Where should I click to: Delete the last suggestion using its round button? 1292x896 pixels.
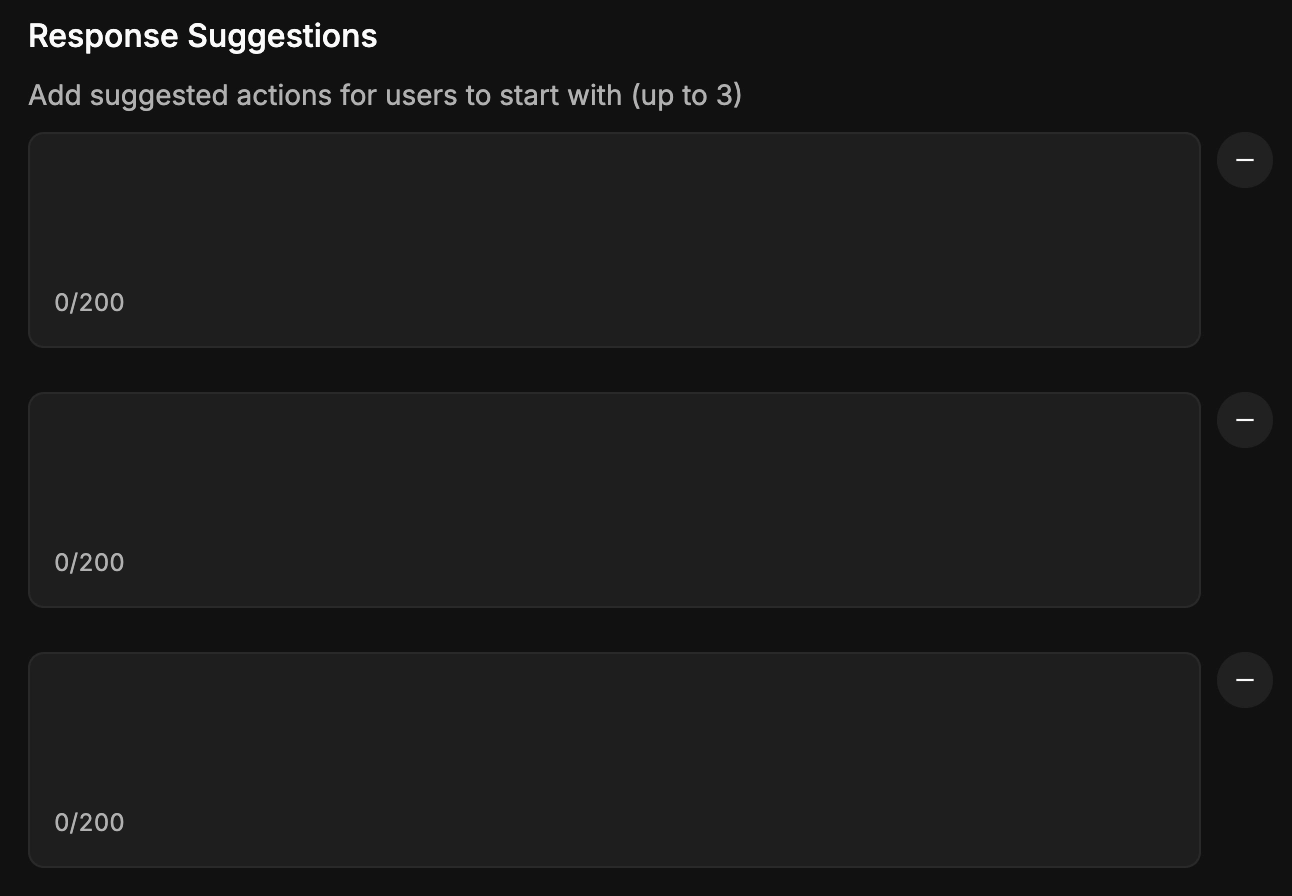(1244, 680)
